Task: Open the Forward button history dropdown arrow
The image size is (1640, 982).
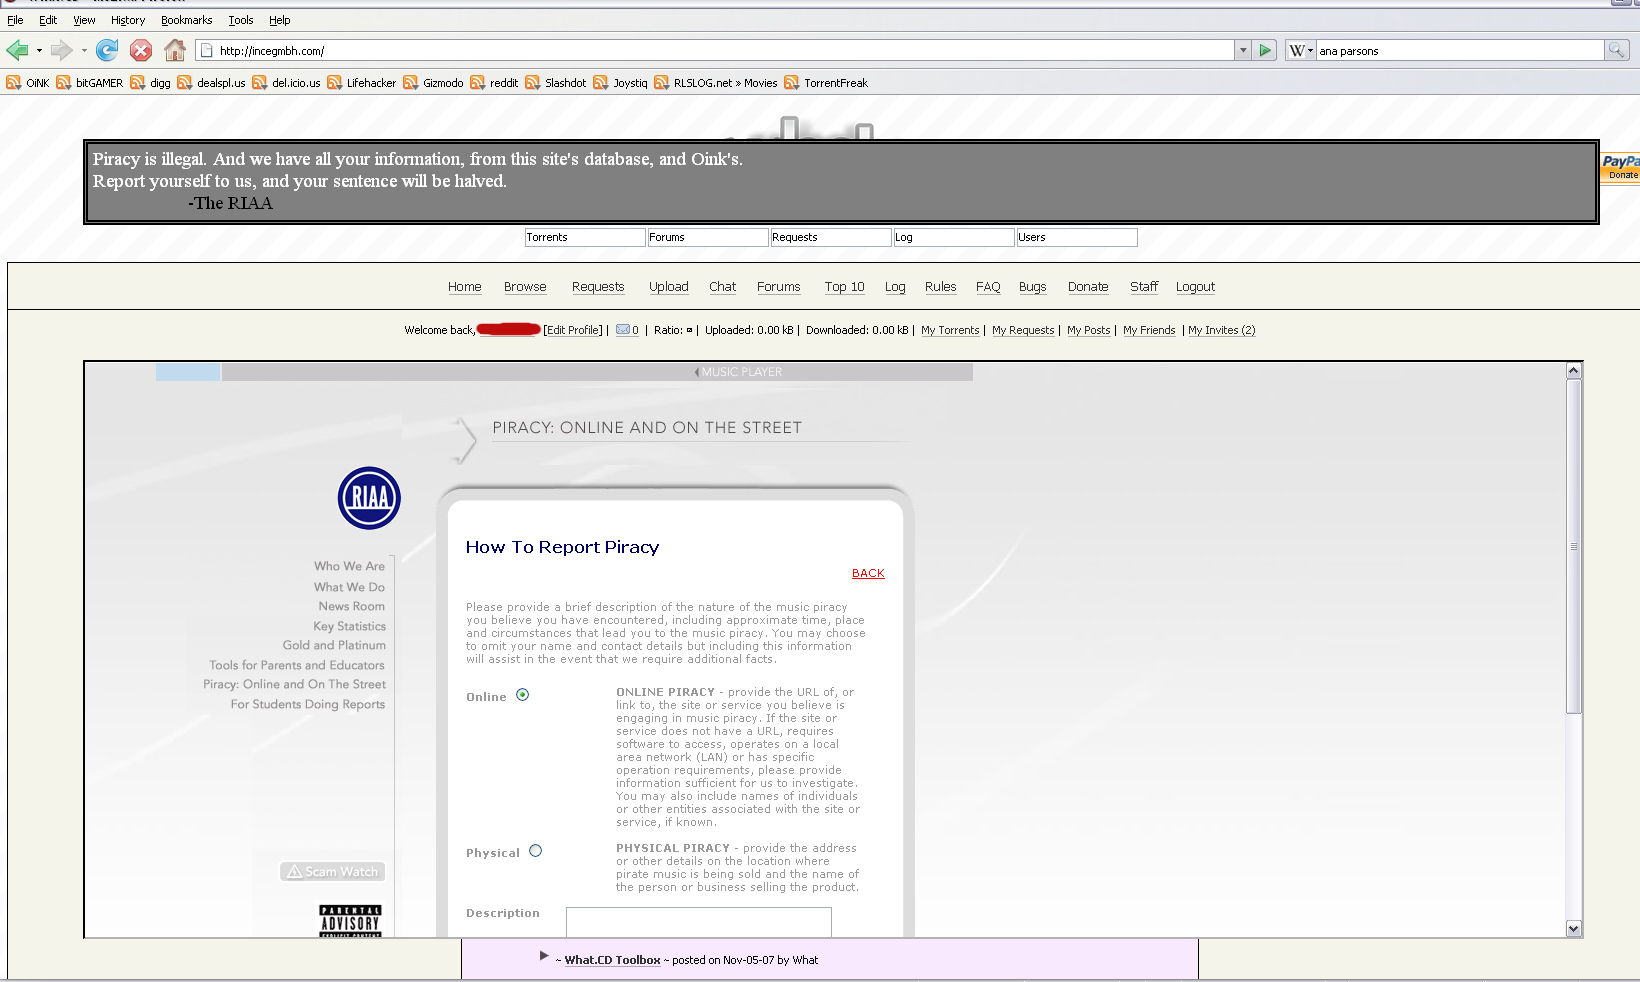Action: 84,50
